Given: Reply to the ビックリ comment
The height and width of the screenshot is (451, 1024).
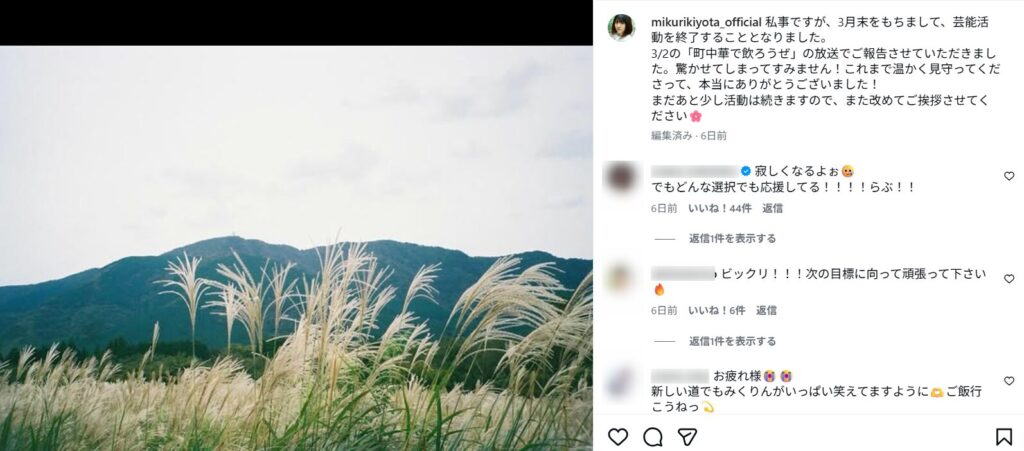Looking at the screenshot, I should tap(767, 311).
